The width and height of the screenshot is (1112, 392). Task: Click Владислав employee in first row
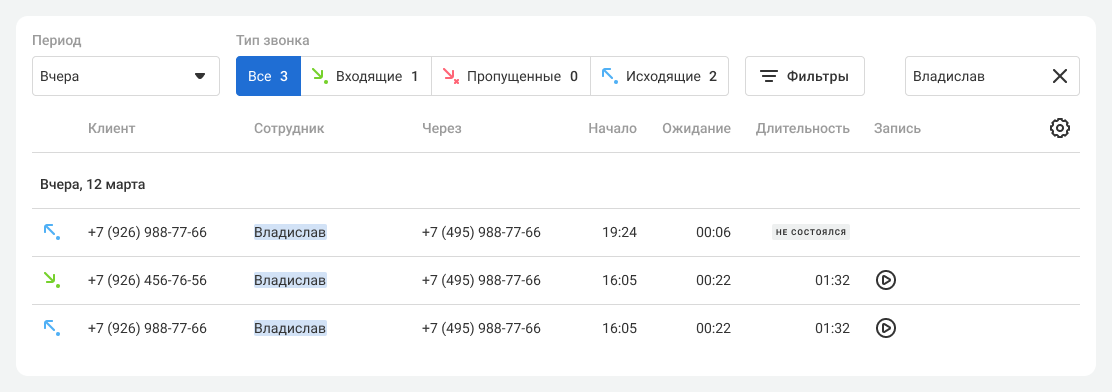point(290,233)
